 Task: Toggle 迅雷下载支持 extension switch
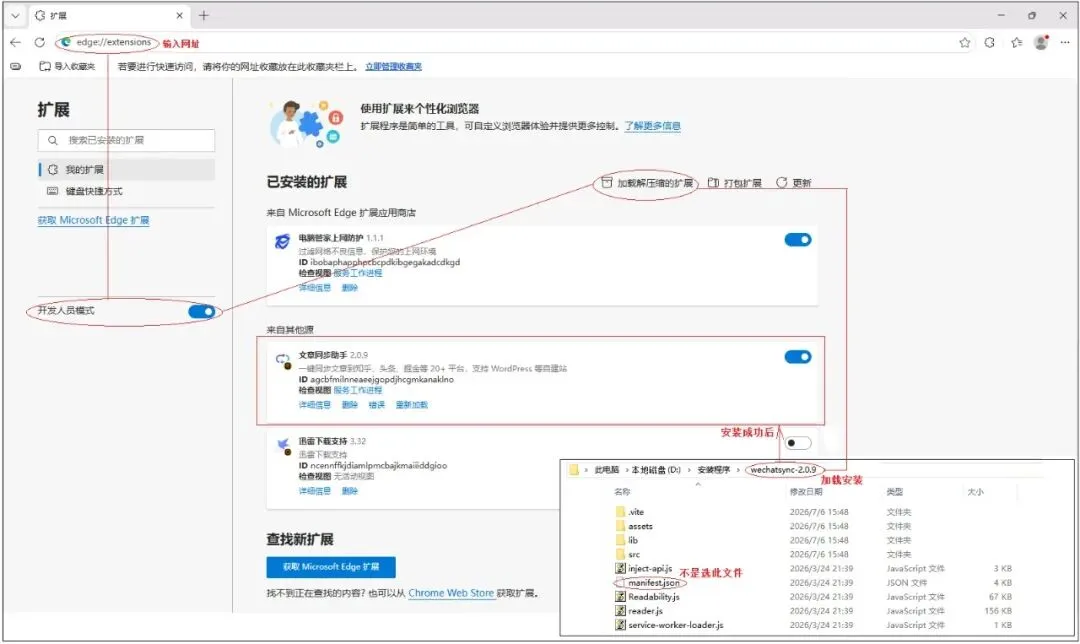[798, 443]
